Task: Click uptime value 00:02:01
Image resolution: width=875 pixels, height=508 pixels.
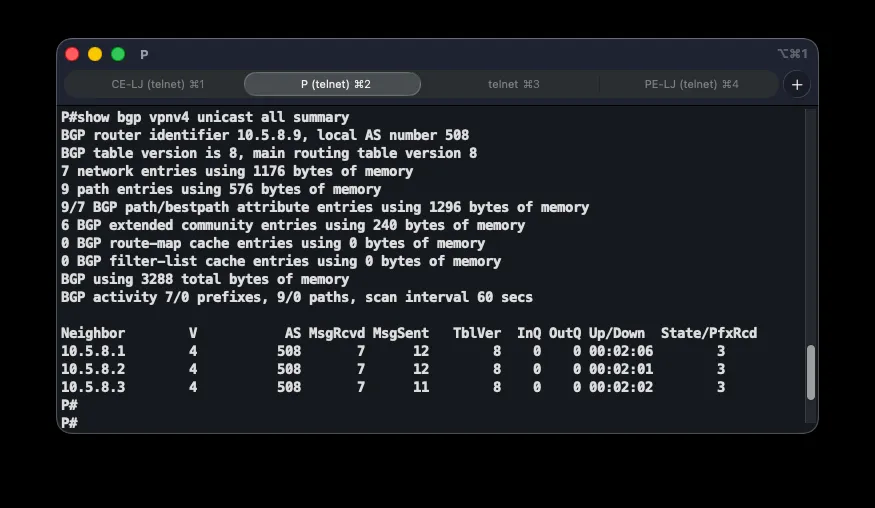Action: pyautogui.click(x=621, y=369)
